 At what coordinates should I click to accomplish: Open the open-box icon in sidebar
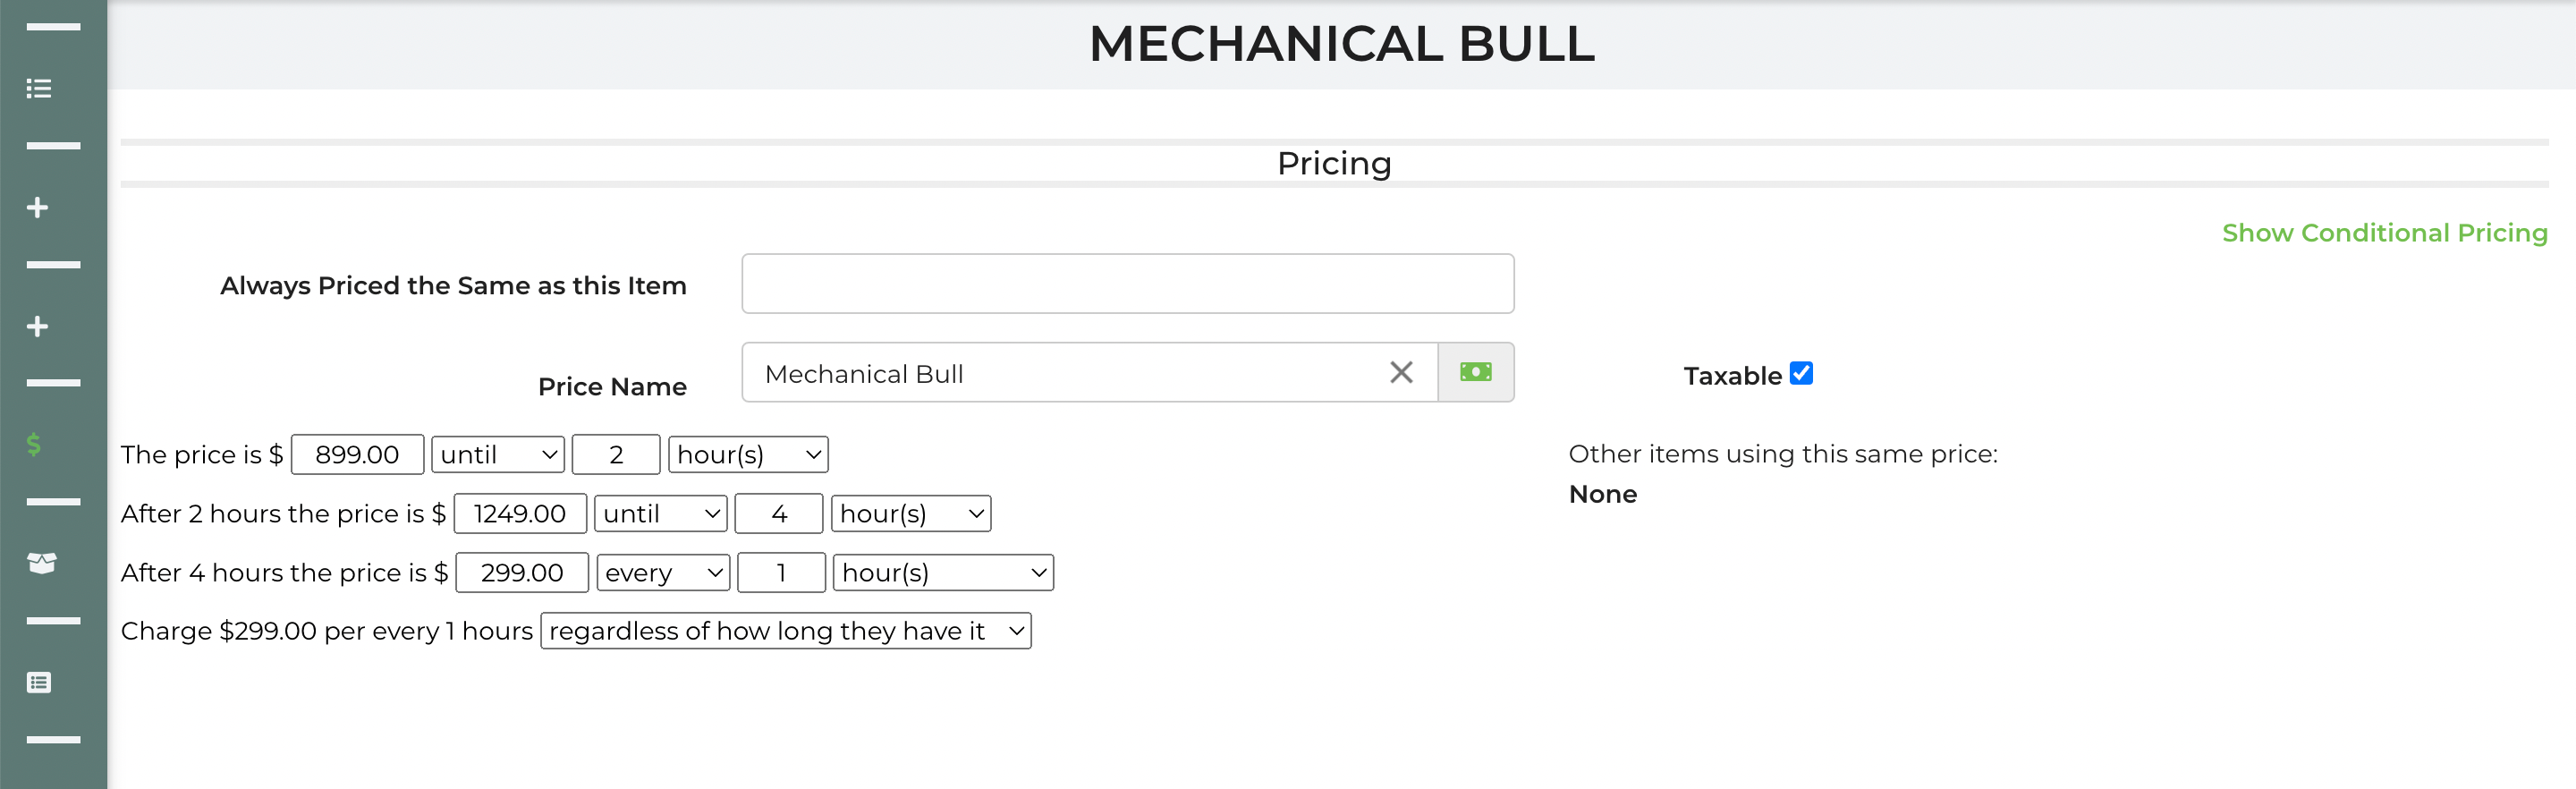click(x=41, y=563)
